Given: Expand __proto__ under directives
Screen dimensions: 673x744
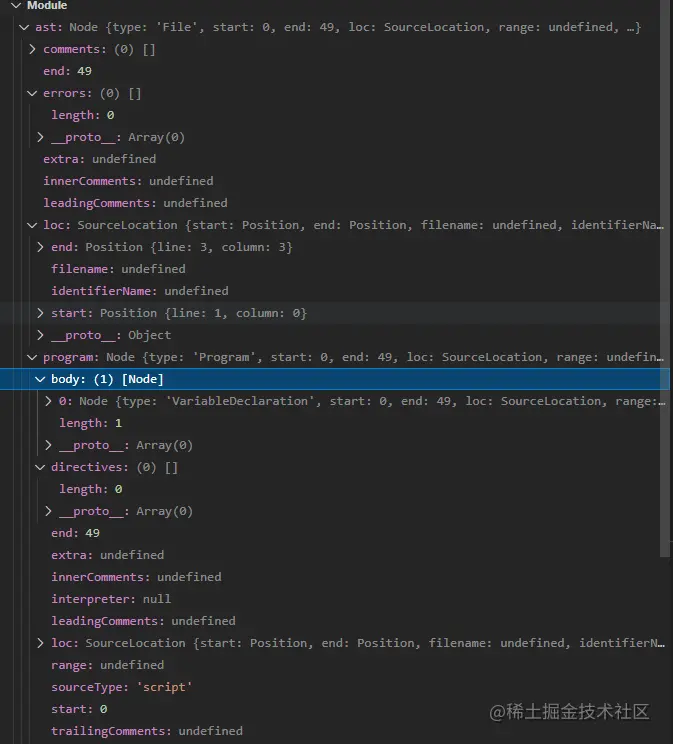Looking at the screenshot, I should (x=48, y=511).
